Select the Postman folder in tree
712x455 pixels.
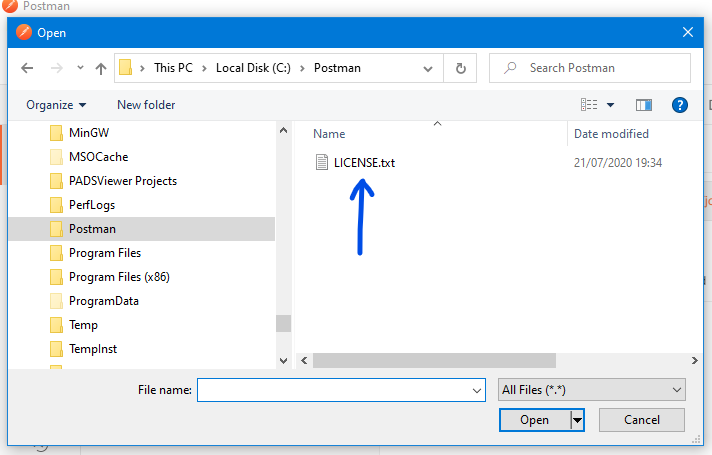(142, 229)
